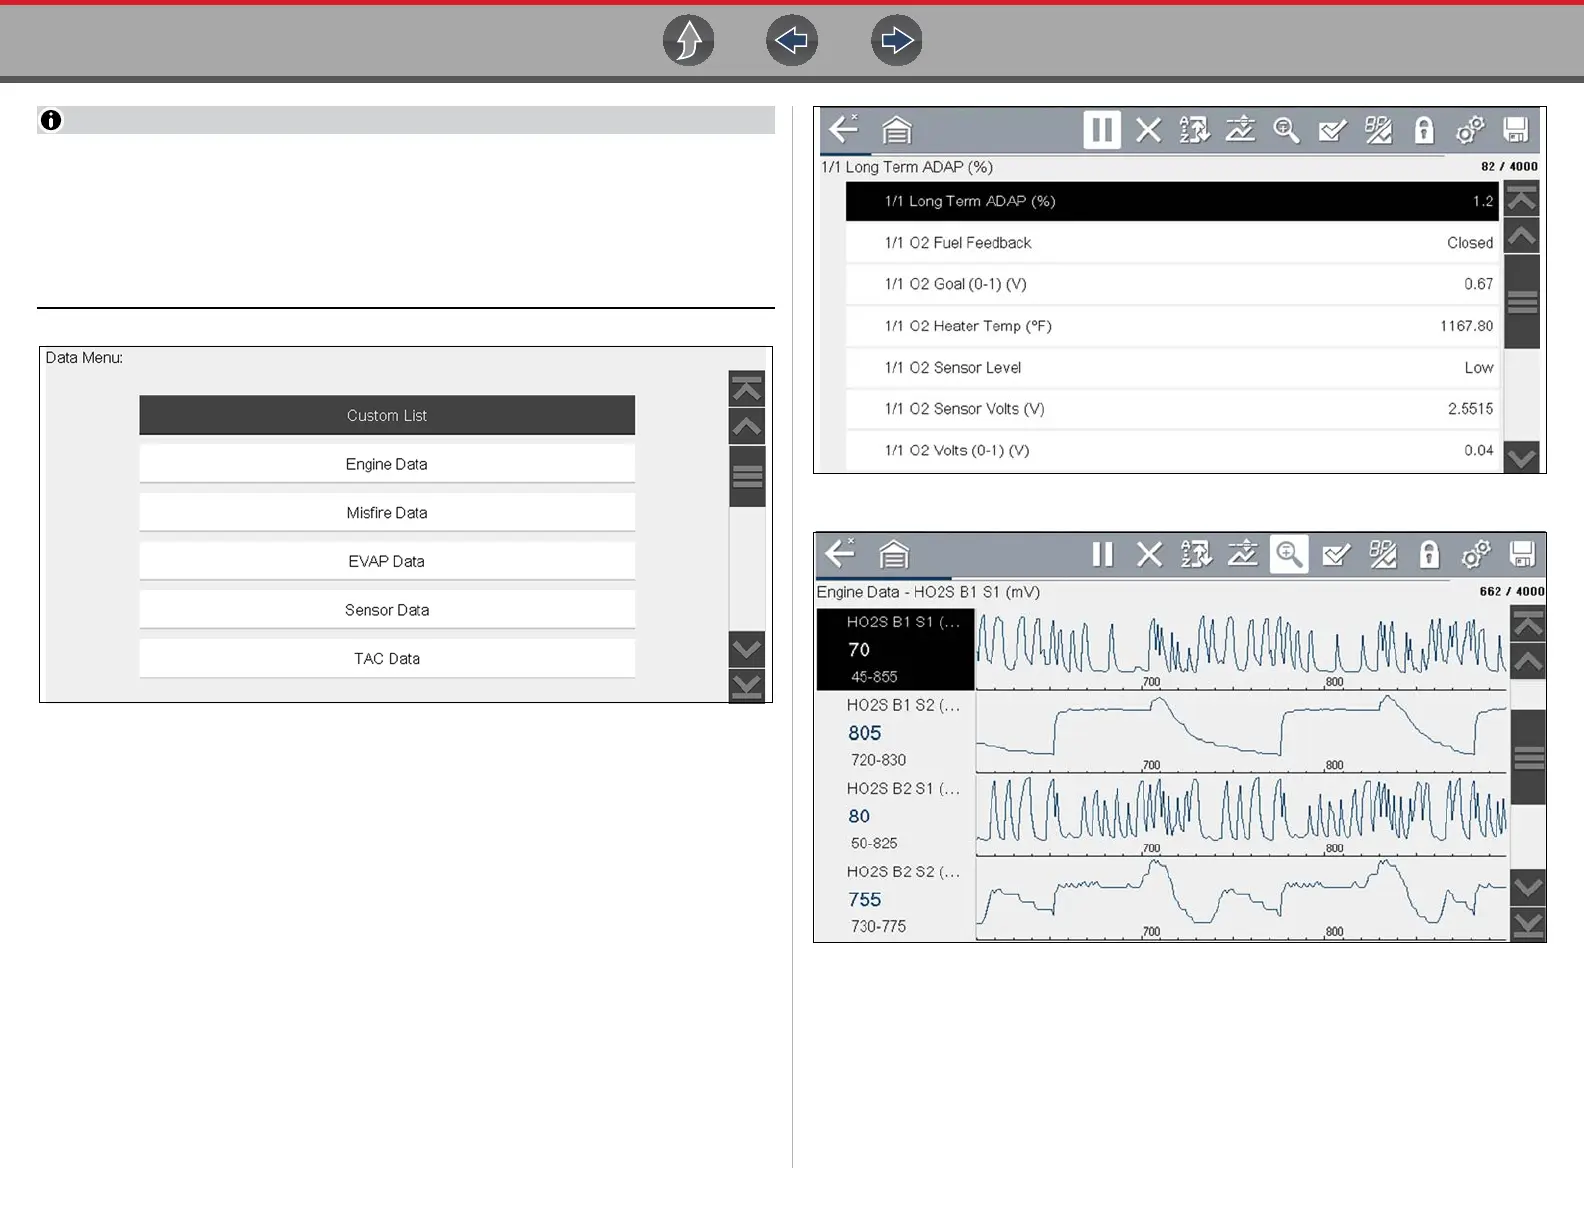The height and width of the screenshot is (1224, 1584).
Task: Jump to top of the graph list
Action: pos(1528,625)
